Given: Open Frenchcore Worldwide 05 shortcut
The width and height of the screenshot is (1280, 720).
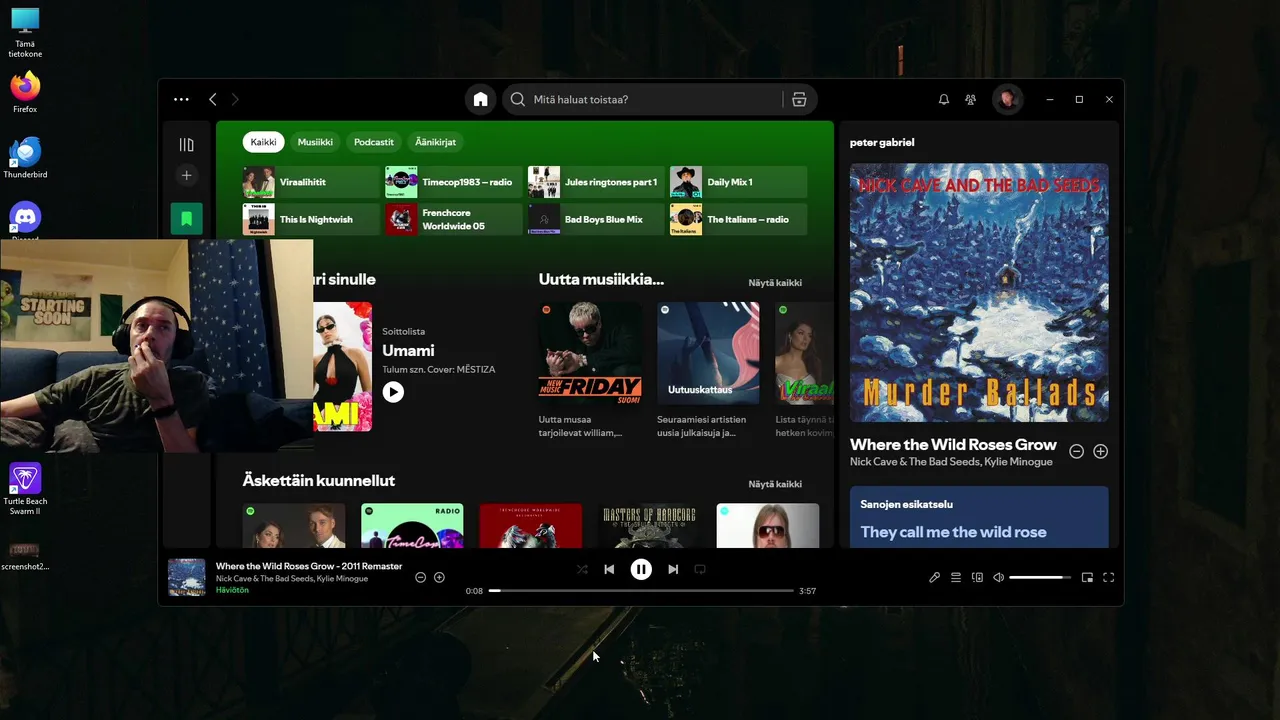Looking at the screenshot, I should coord(454,219).
